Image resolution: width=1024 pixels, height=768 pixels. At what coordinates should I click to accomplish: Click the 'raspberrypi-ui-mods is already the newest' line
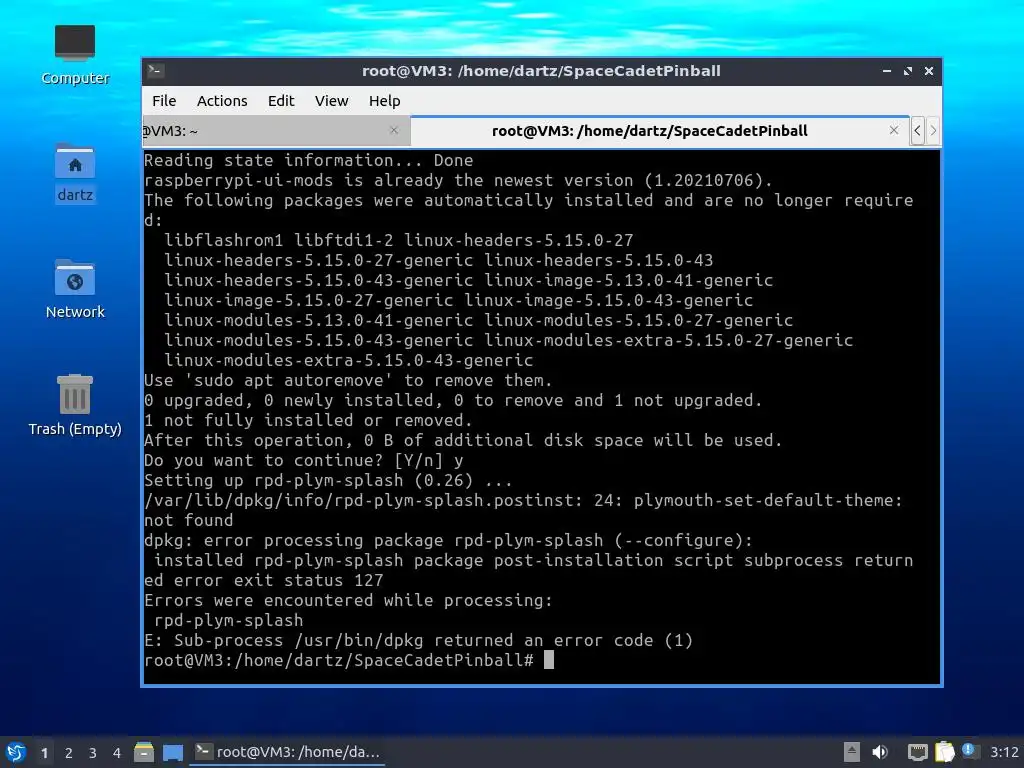click(458, 180)
